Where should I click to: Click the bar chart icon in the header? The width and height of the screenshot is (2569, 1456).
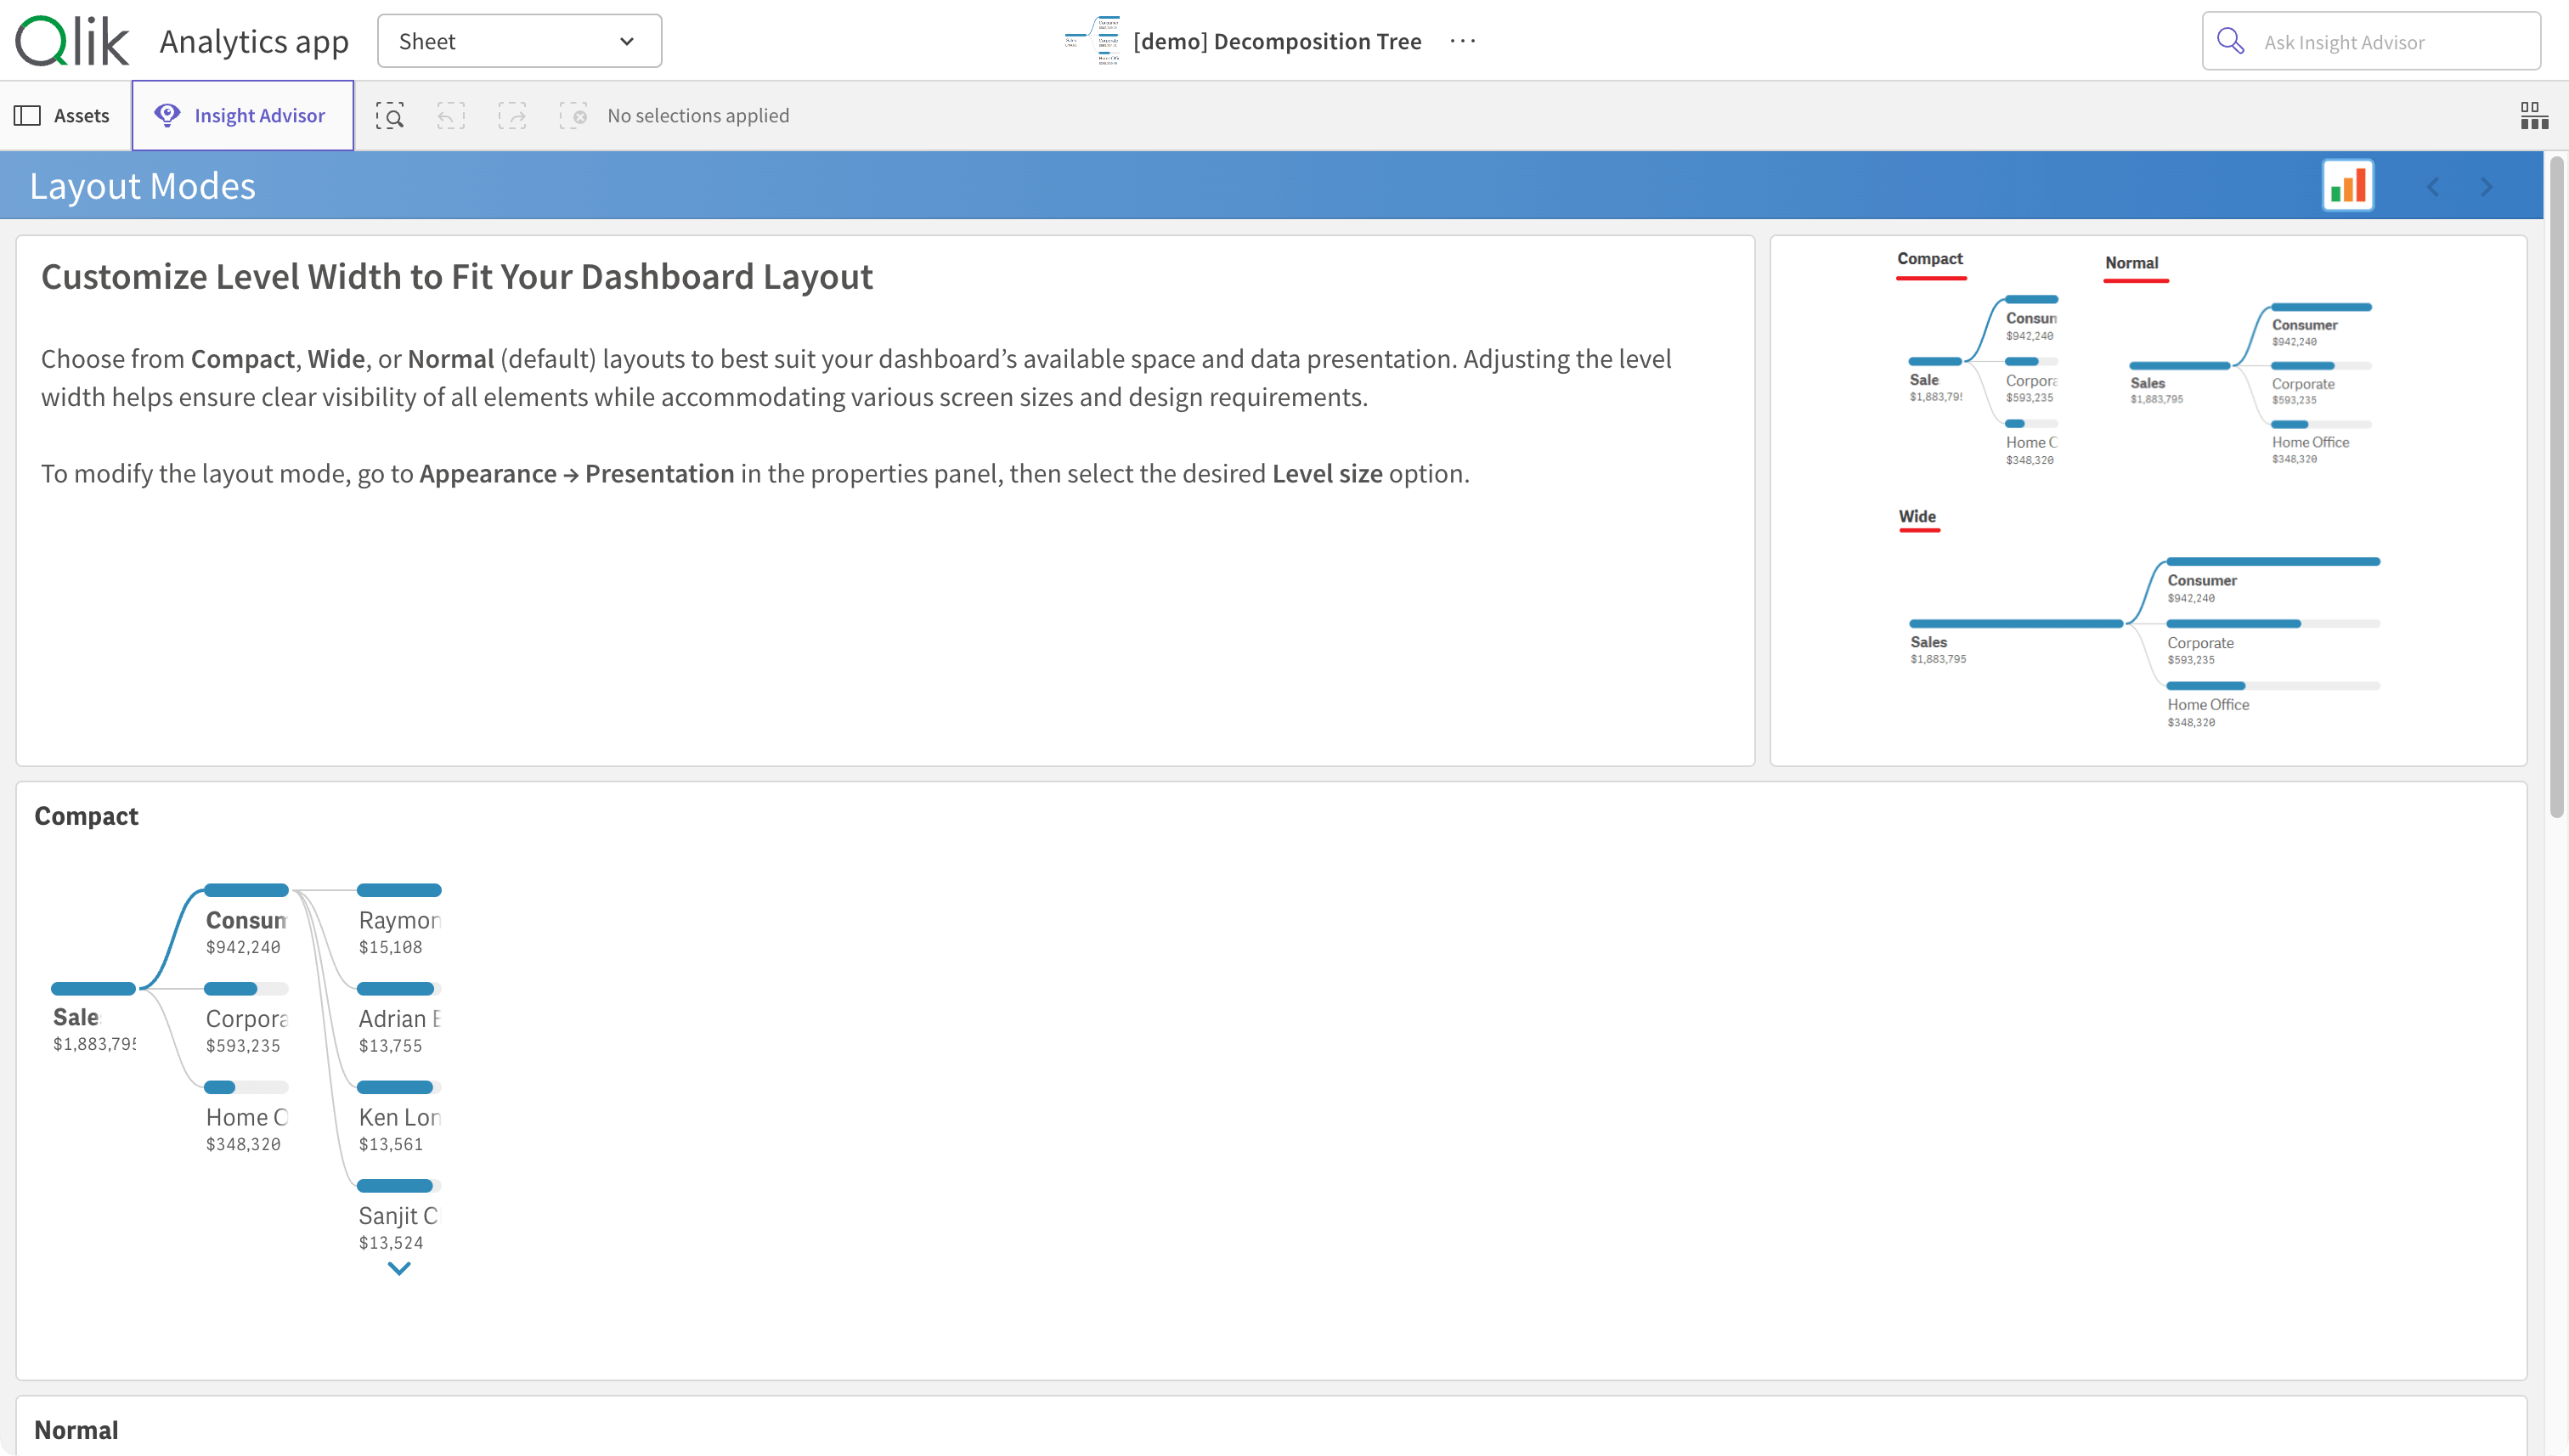2347,186
